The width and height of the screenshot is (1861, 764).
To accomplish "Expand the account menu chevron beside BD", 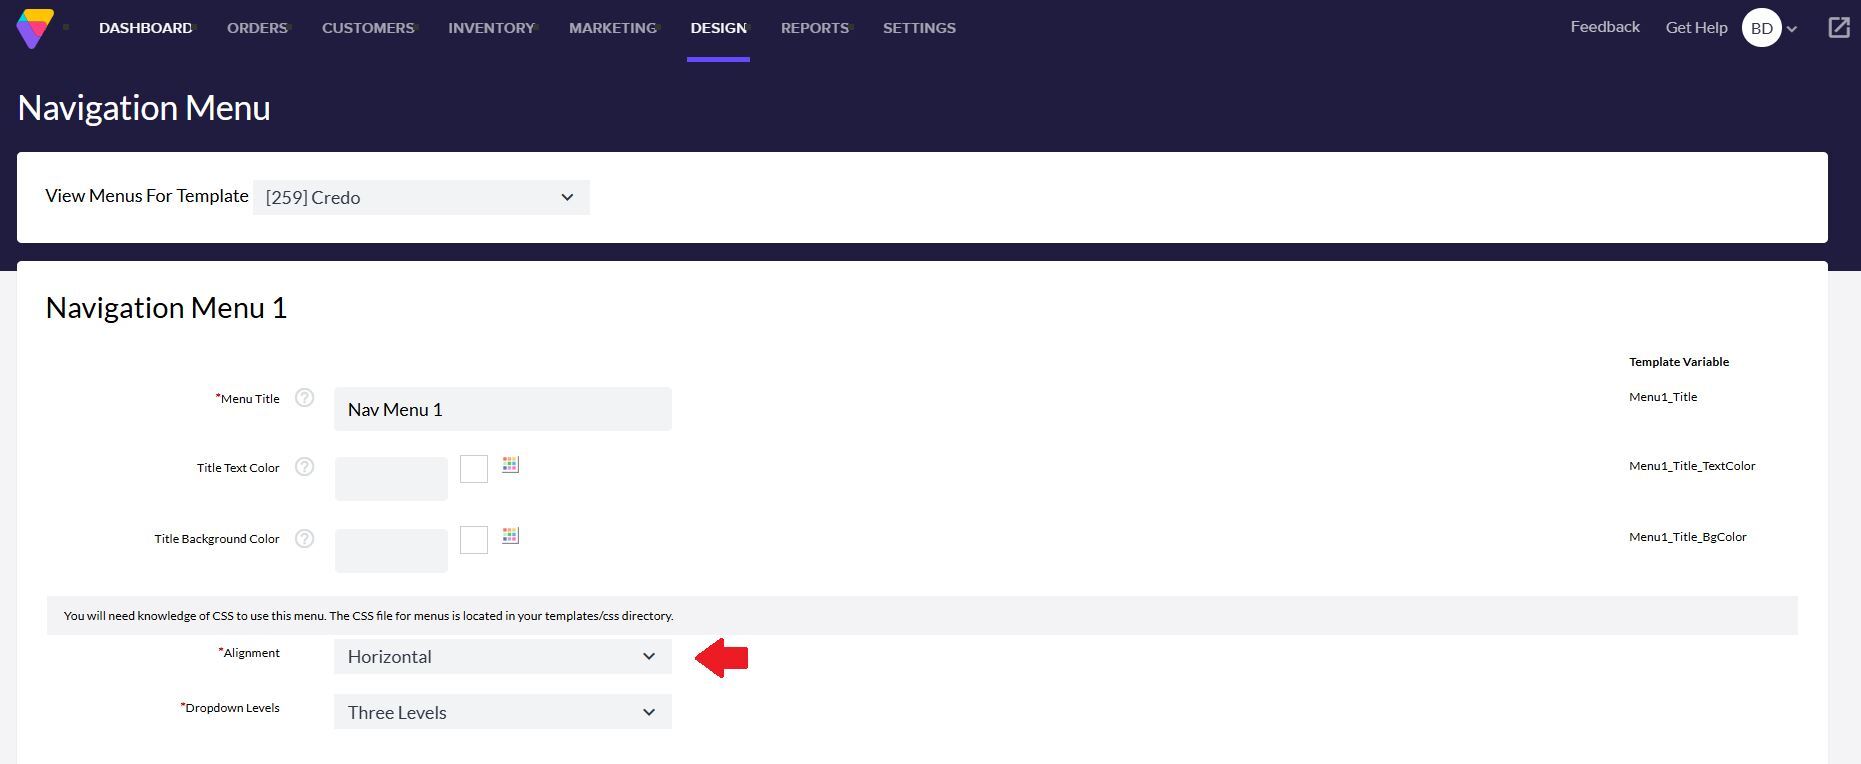I will [1792, 29].
